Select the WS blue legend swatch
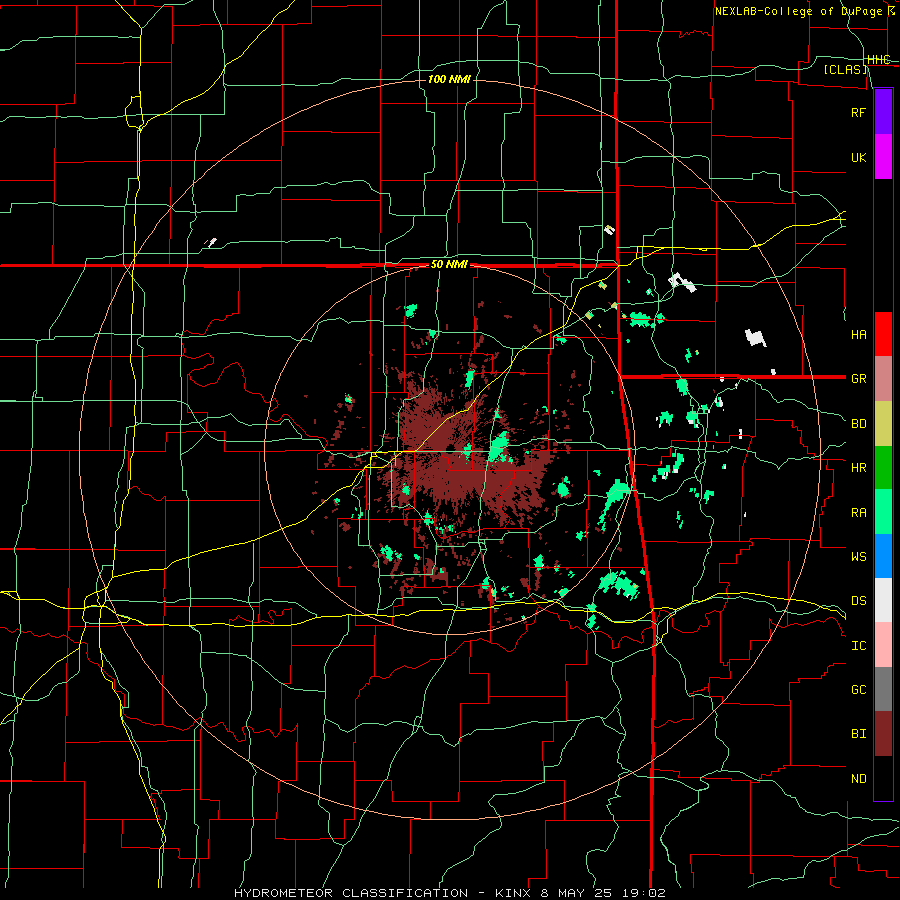Screen dimensions: 900x900 pyautogui.click(x=883, y=556)
